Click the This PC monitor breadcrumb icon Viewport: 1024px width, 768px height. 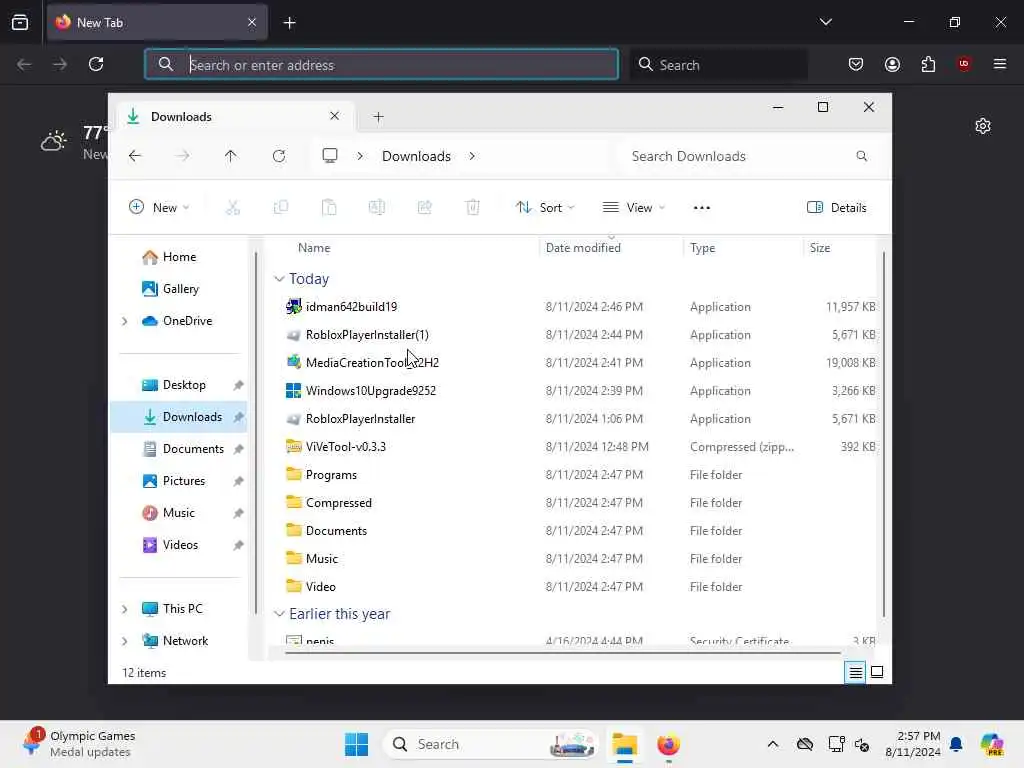330,155
